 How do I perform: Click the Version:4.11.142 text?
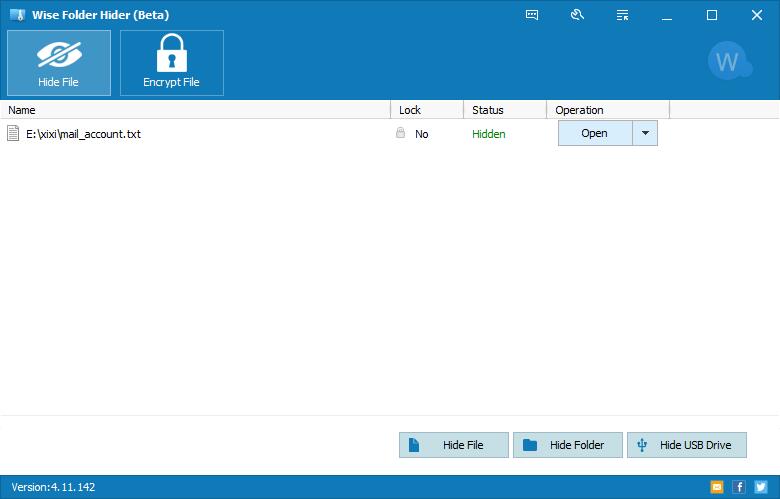coord(53,487)
